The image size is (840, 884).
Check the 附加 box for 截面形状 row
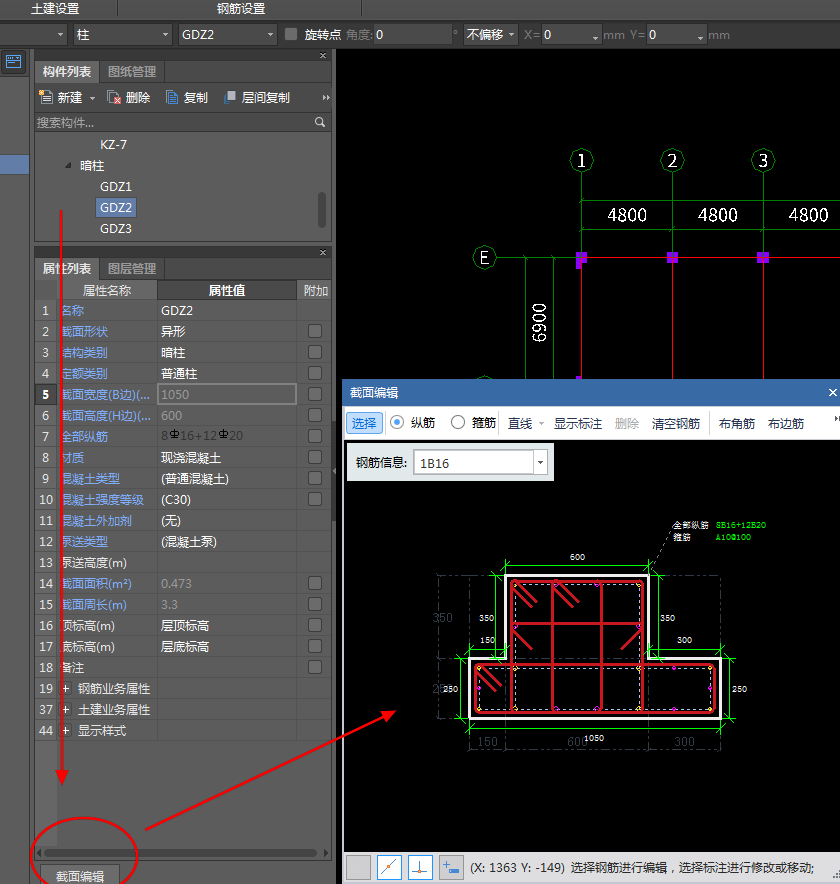click(x=315, y=331)
